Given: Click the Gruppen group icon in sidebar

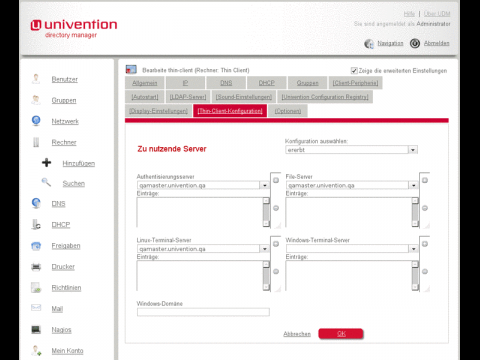Looking at the screenshot, I should (x=36, y=100).
